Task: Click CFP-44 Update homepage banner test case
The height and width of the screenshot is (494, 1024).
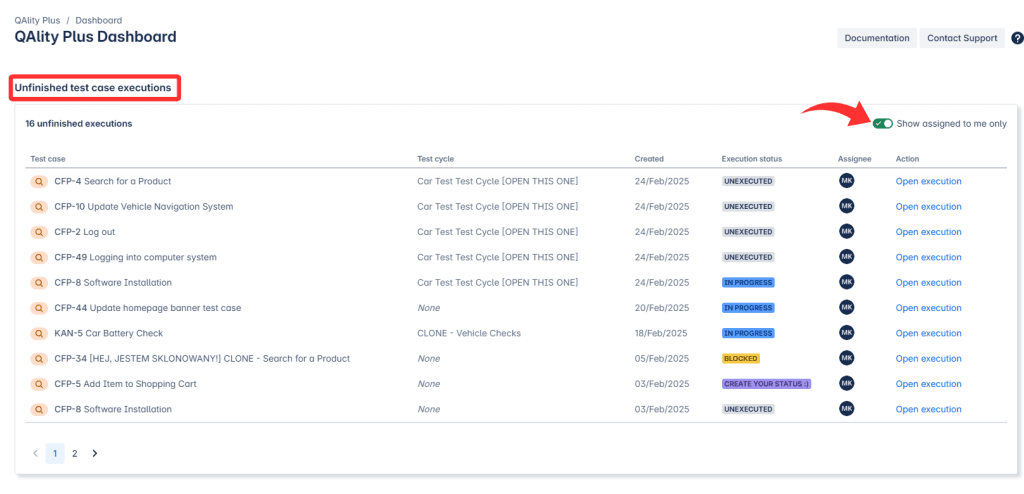Action: [x=148, y=308]
